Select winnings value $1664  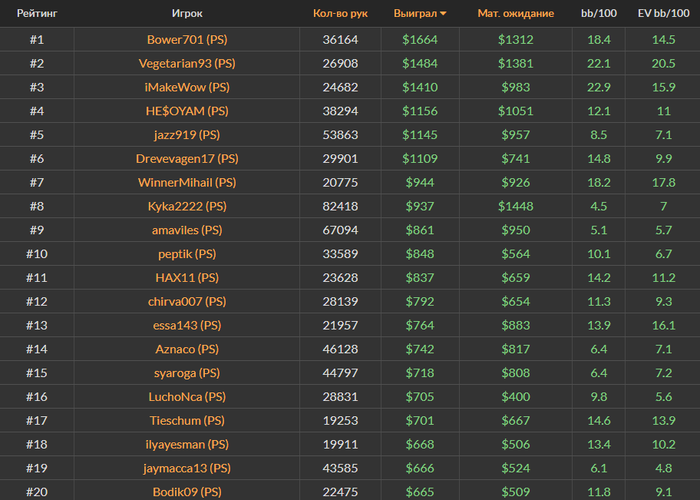click(x=420, y=40)
